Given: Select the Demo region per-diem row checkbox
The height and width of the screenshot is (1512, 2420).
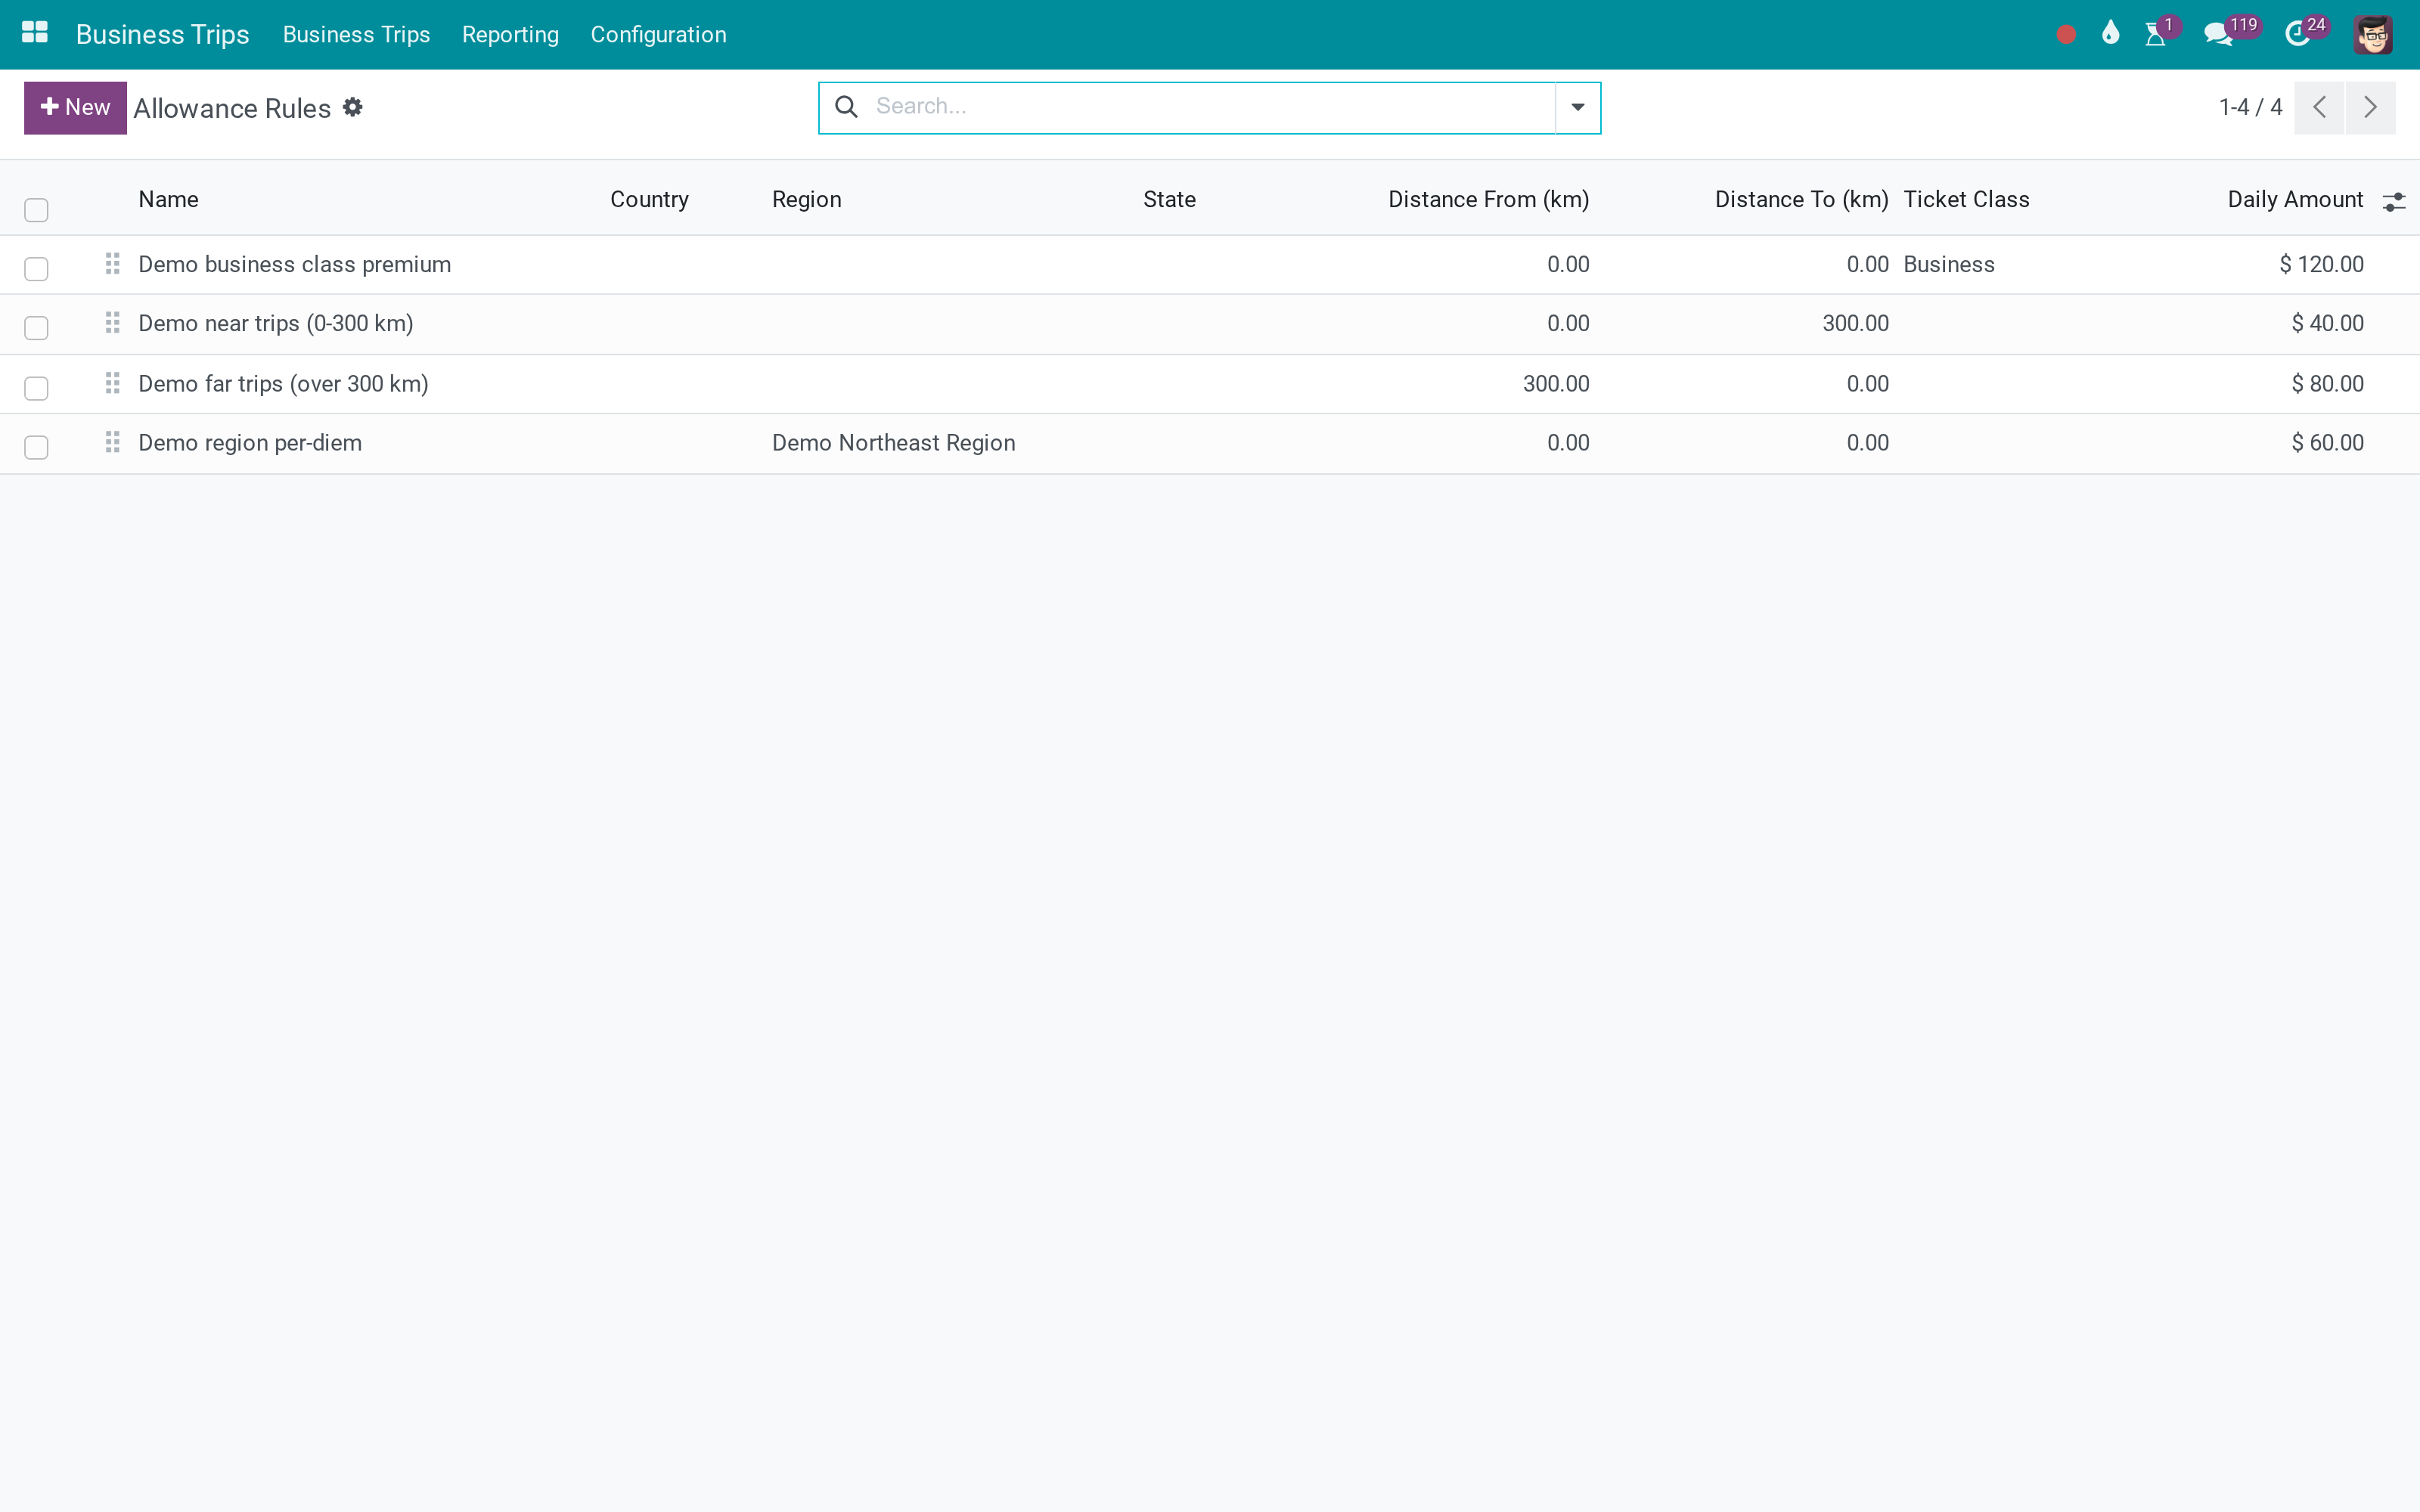Looking at the screenshot, I should pyautogui.click(x=36, y=447).
